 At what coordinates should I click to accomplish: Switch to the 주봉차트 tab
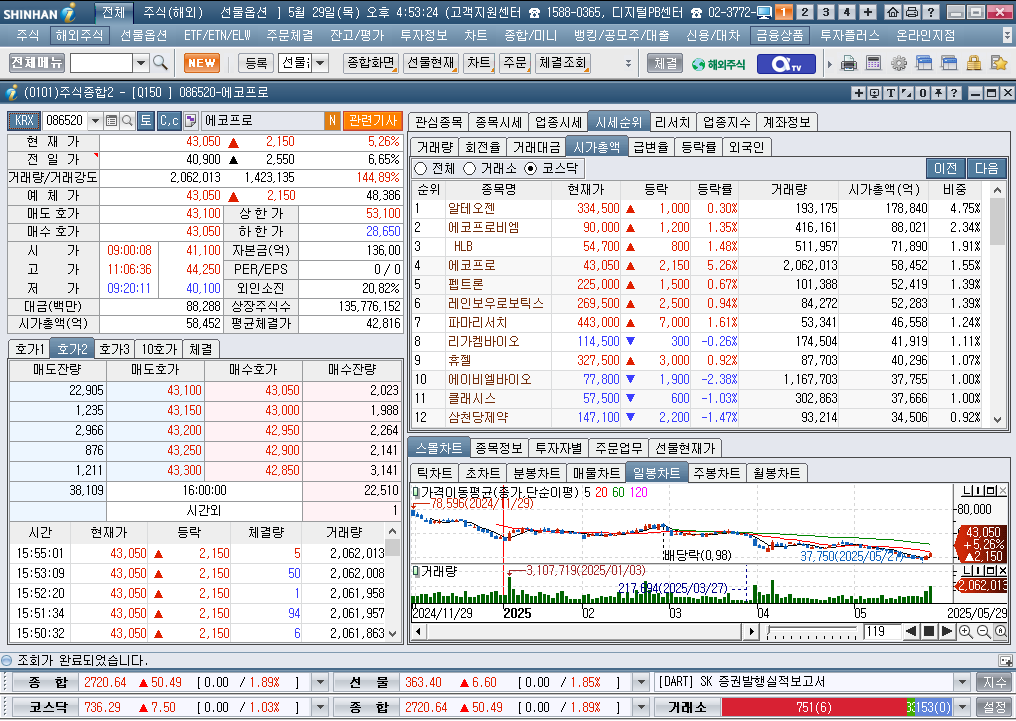pos(716,473)
